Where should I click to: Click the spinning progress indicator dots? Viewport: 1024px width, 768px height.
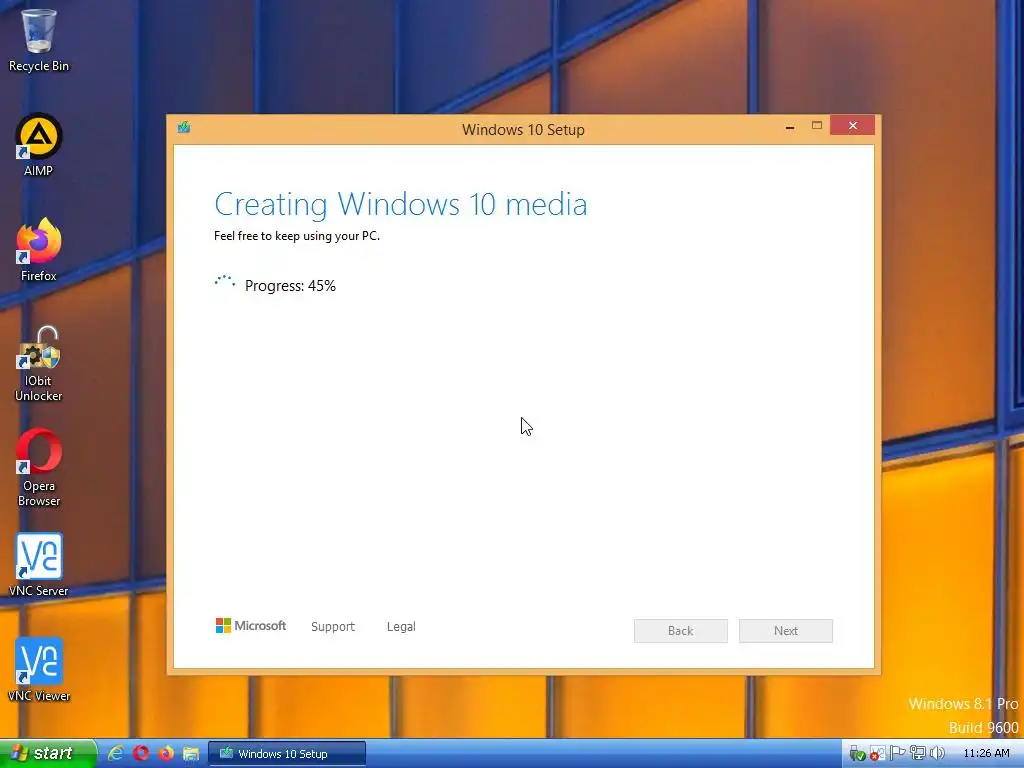click(x=225, y=283)
